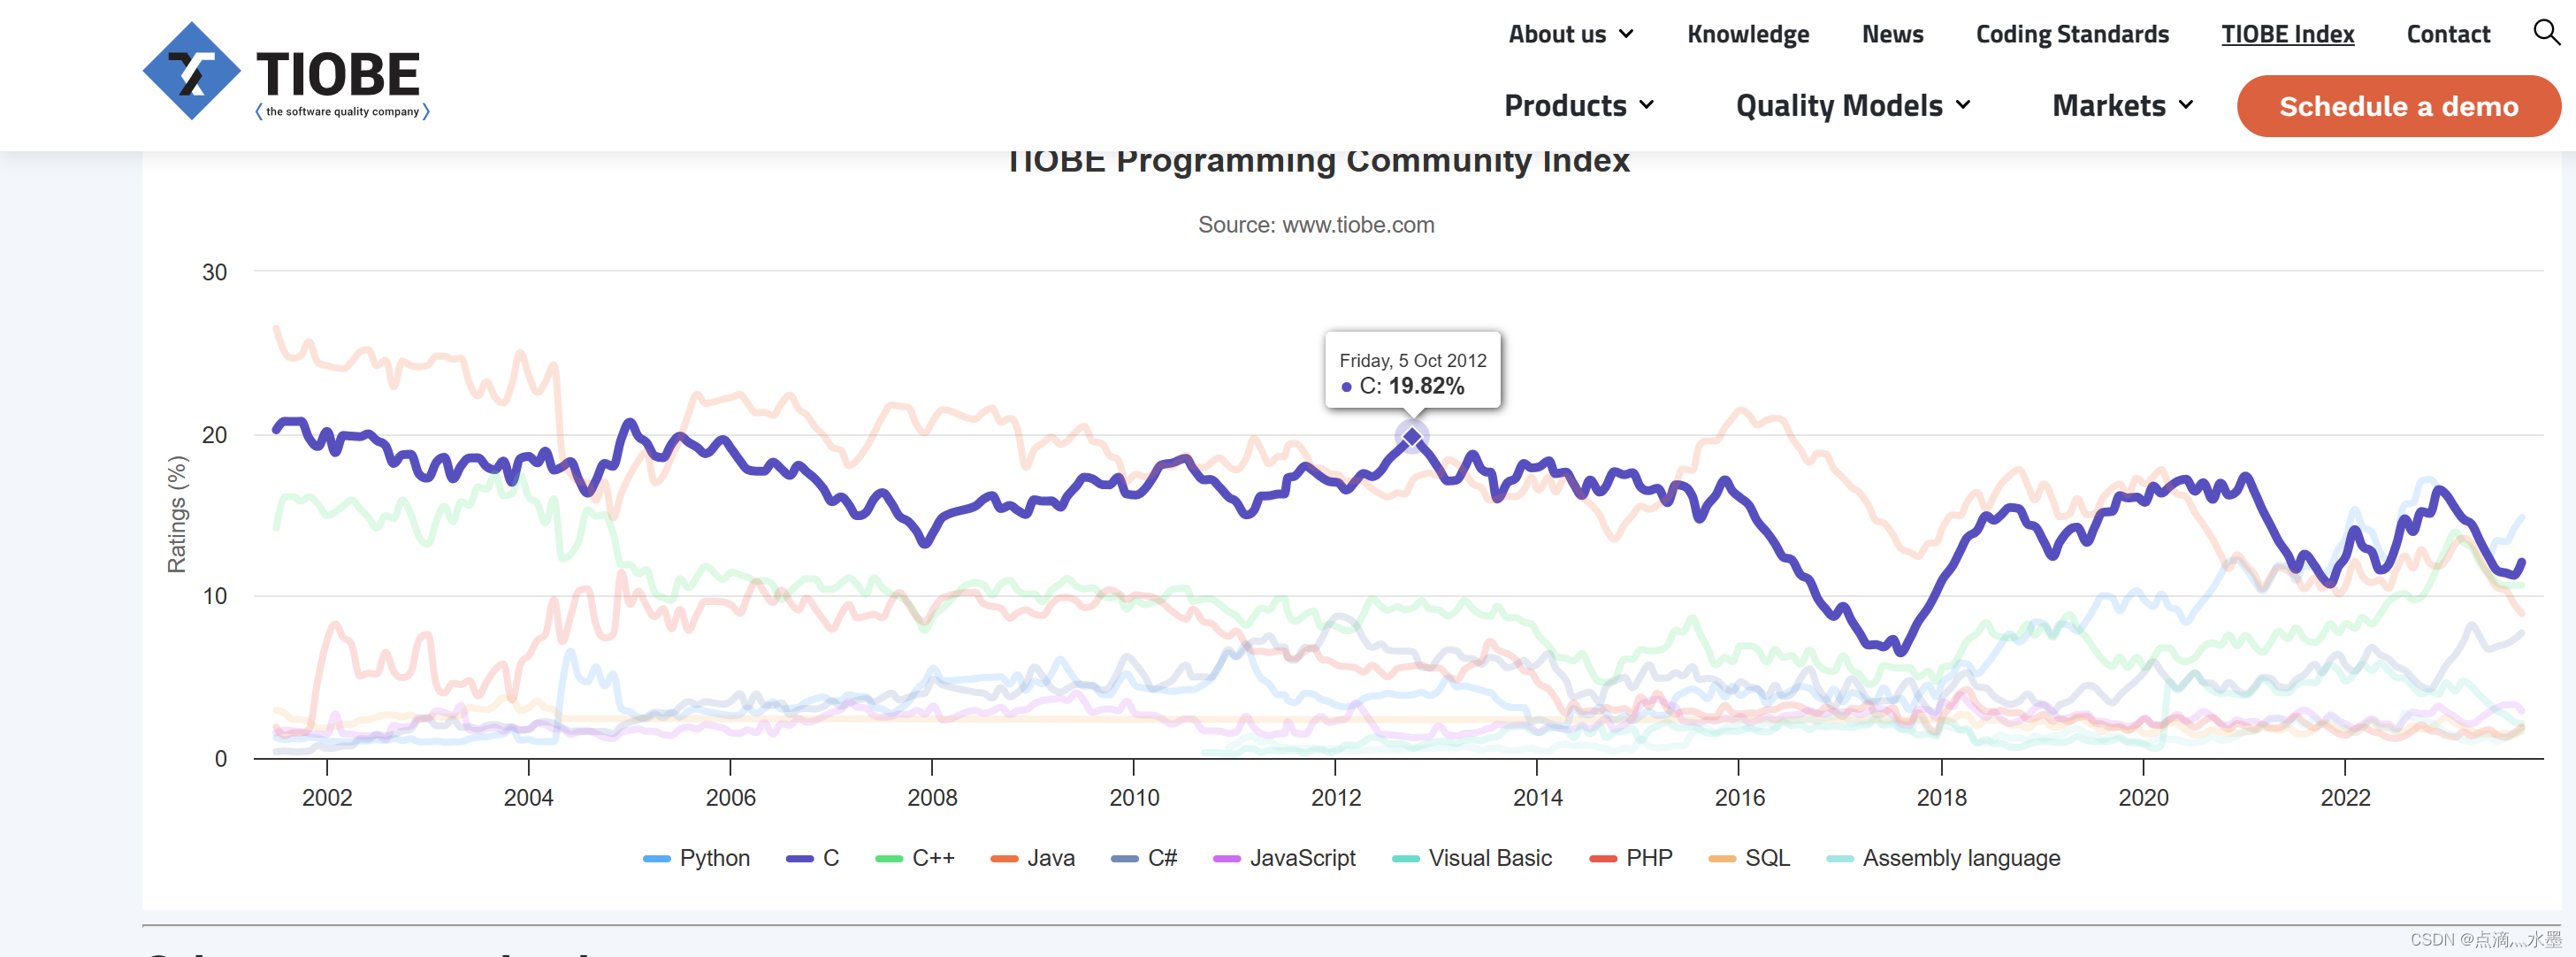The width and height of the screenshot is (2576, 957).
Task: Click the 2022 x-axis label
Action: click(x=2345, y=798)
